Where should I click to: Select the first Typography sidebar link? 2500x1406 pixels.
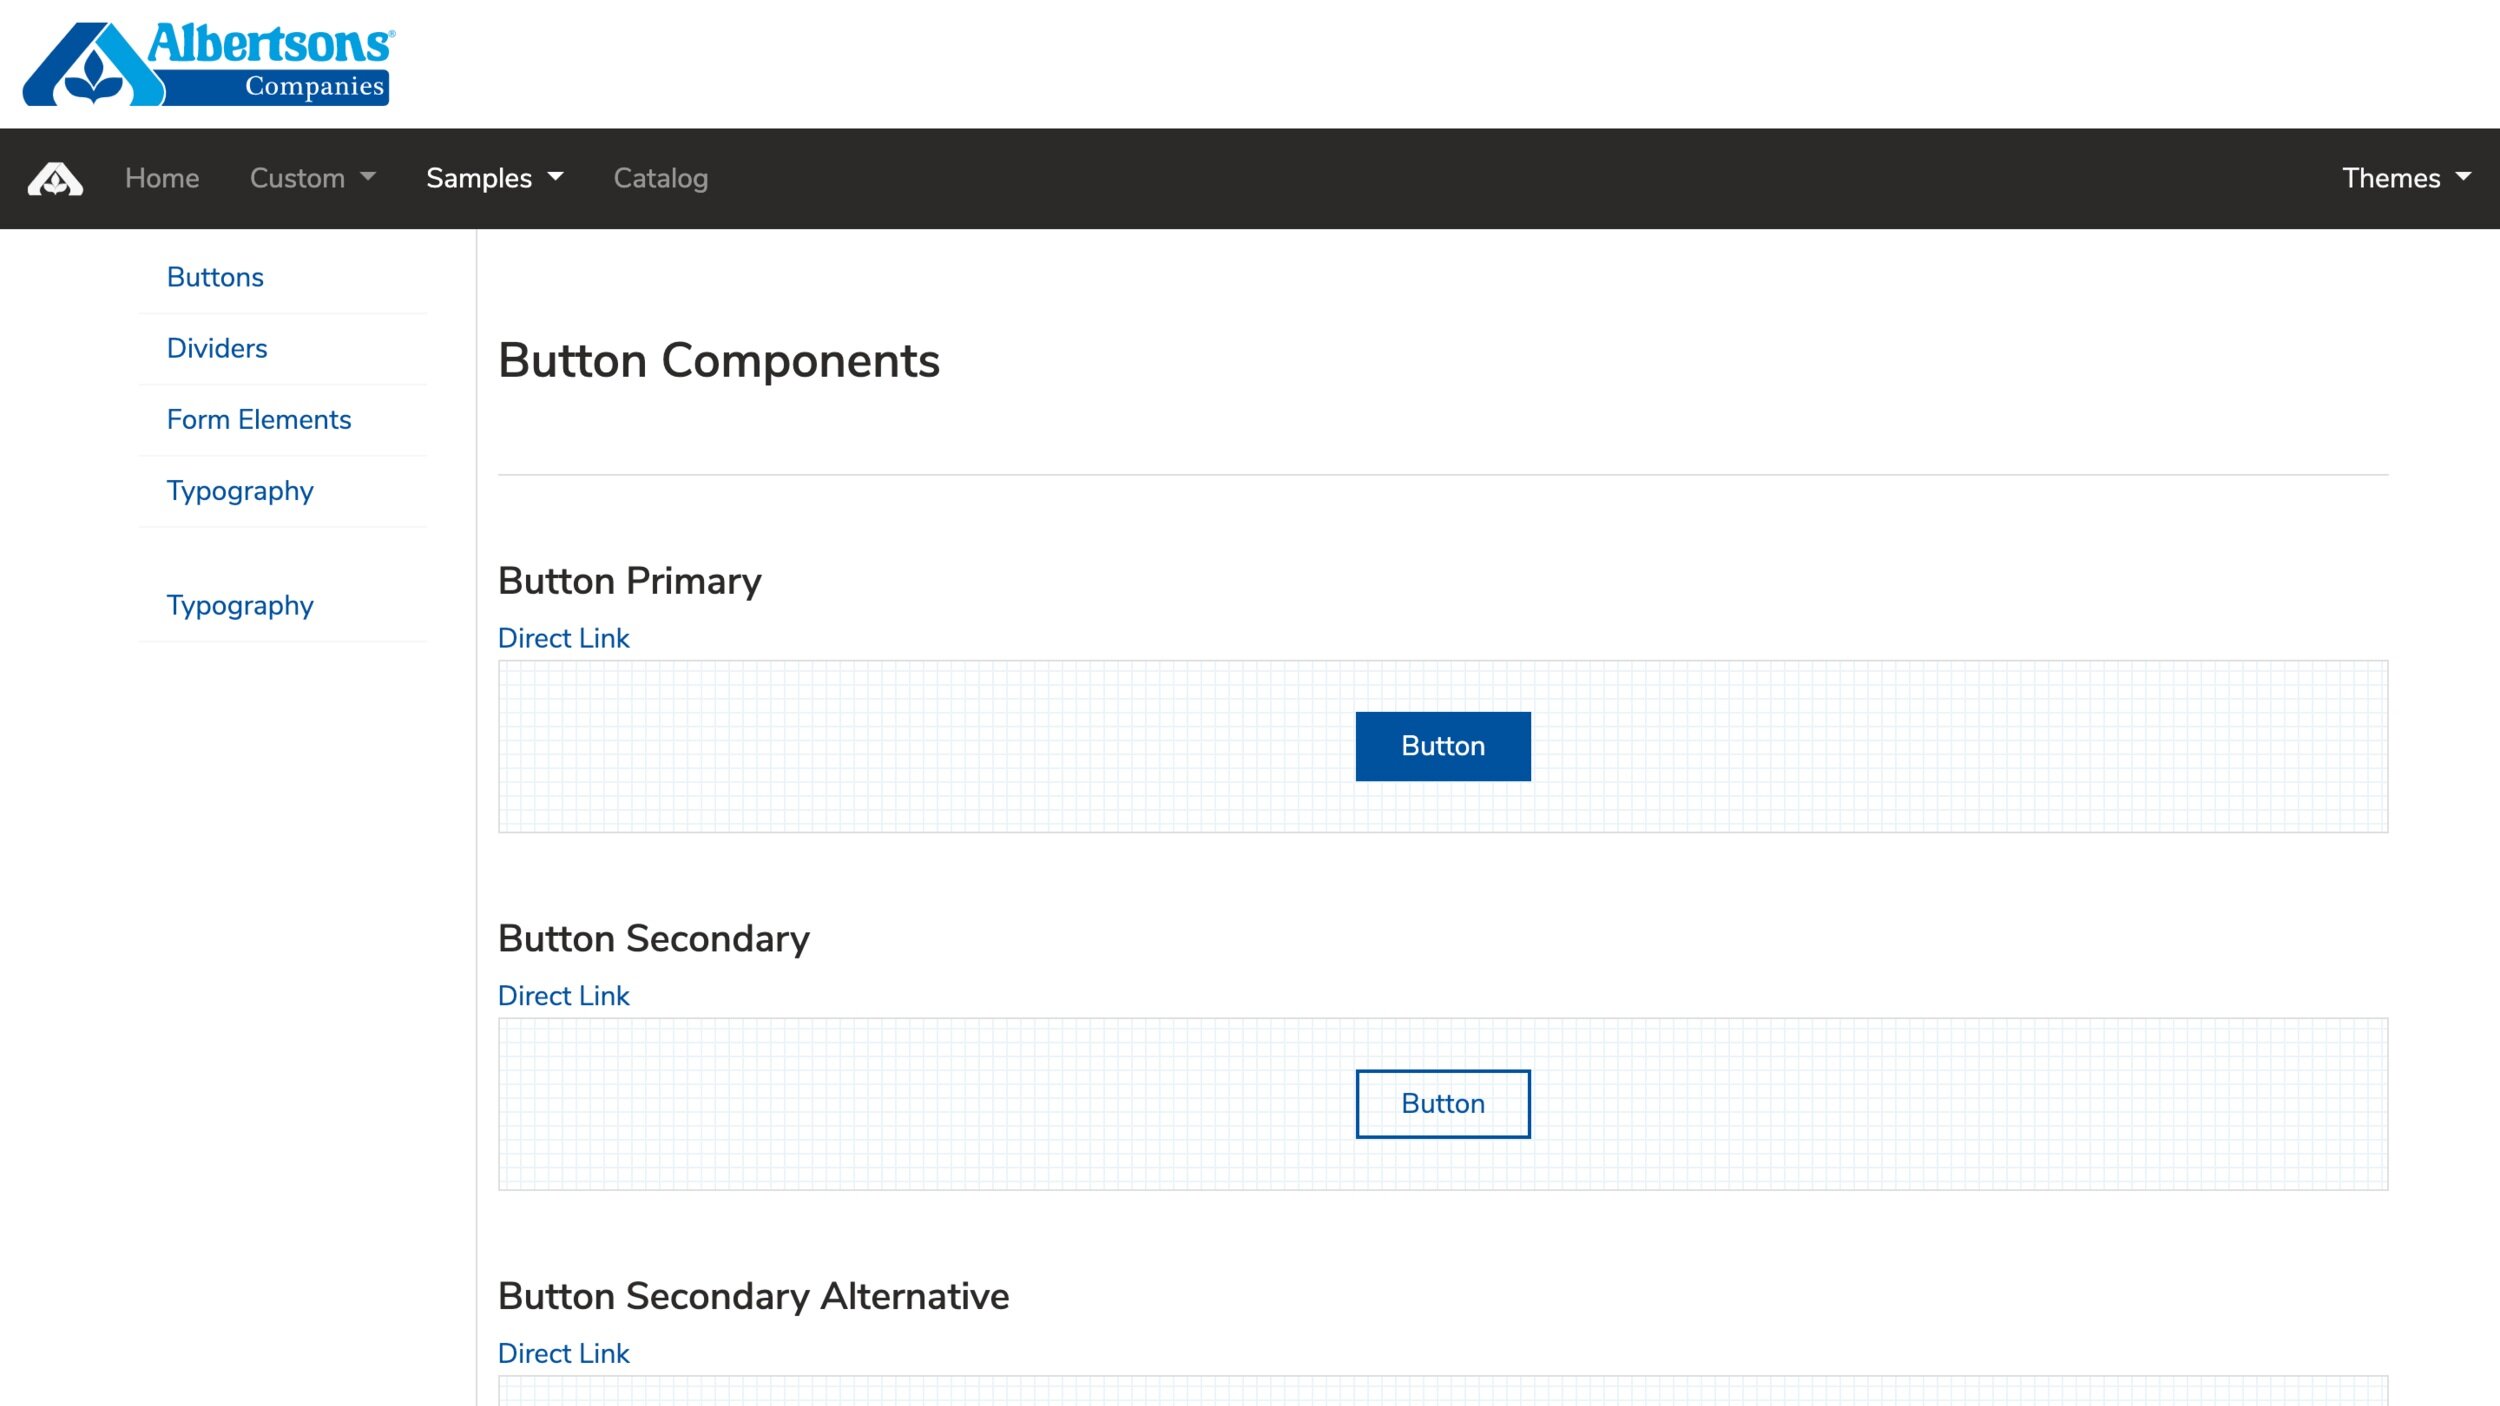[x=240, y=490]
